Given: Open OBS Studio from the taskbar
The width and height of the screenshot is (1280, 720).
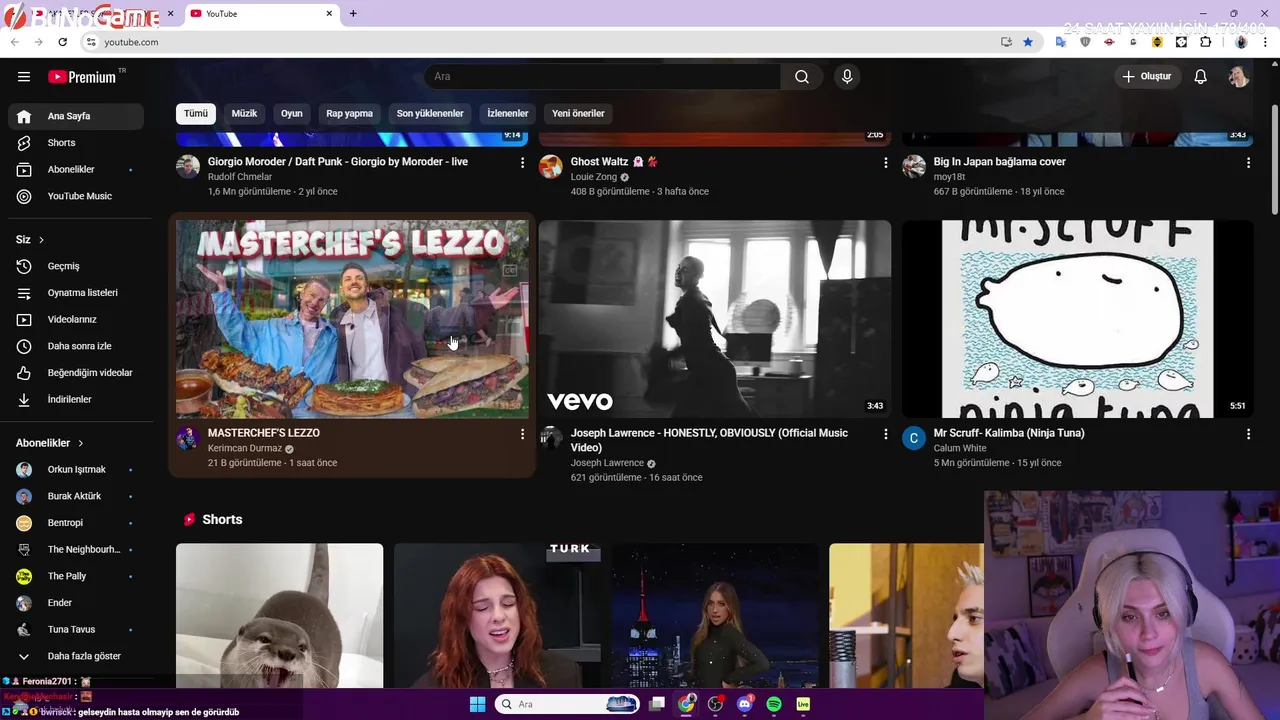Looking at the screenshot, I should (715, 704).
